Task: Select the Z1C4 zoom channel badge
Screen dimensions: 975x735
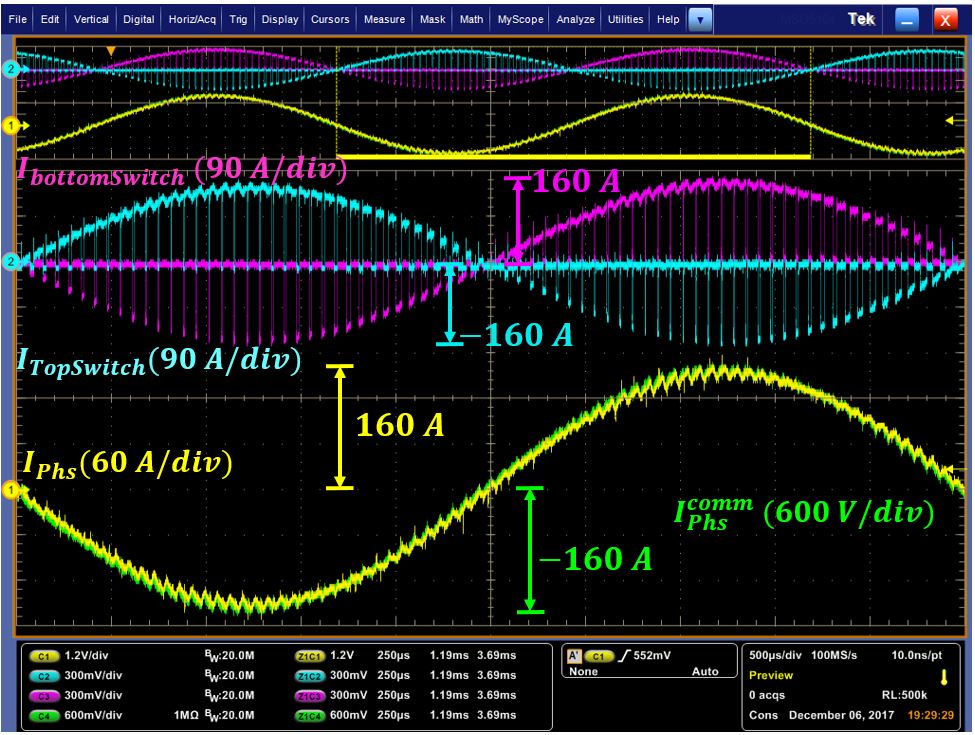Action: pyautogui.click(x=308, y=715)
